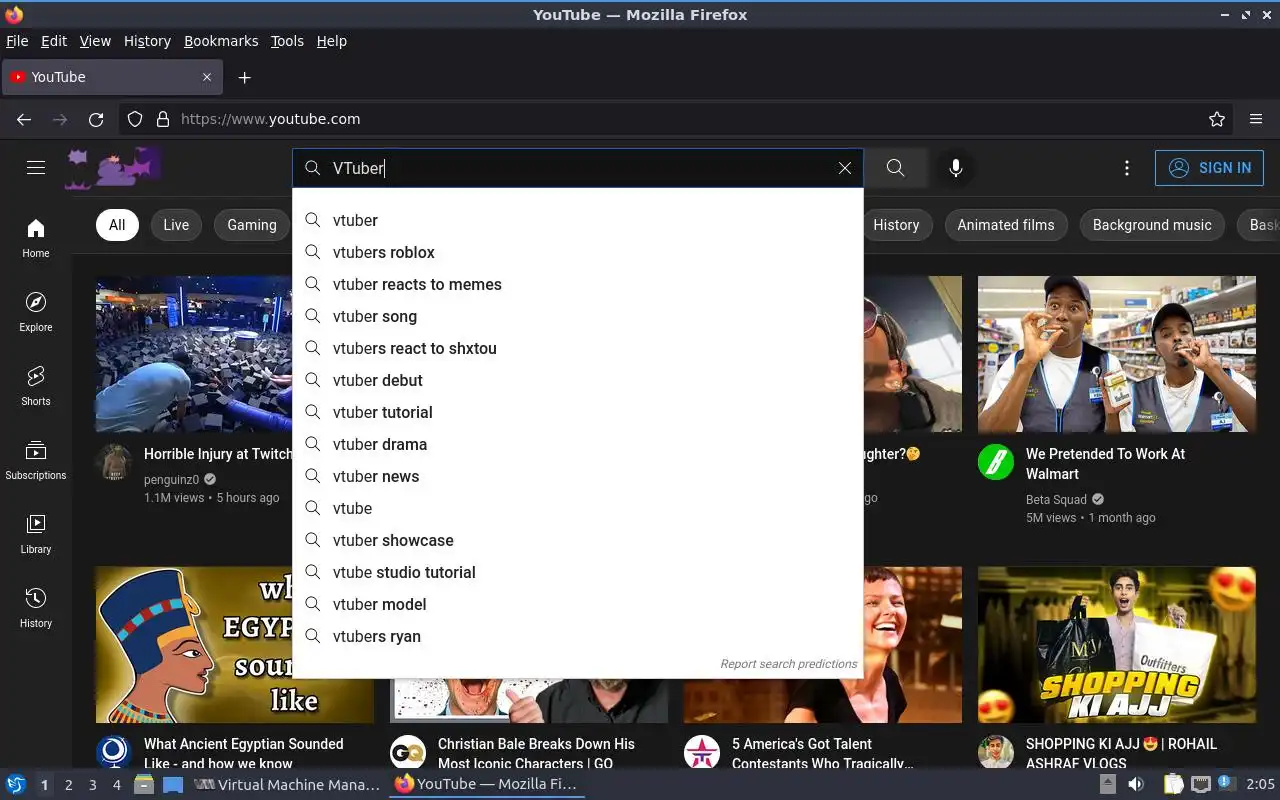Choose the 'vtubers roblox' suggestion
The width and height of the screenshot is (1280, 800).
(x=578, y=252)
